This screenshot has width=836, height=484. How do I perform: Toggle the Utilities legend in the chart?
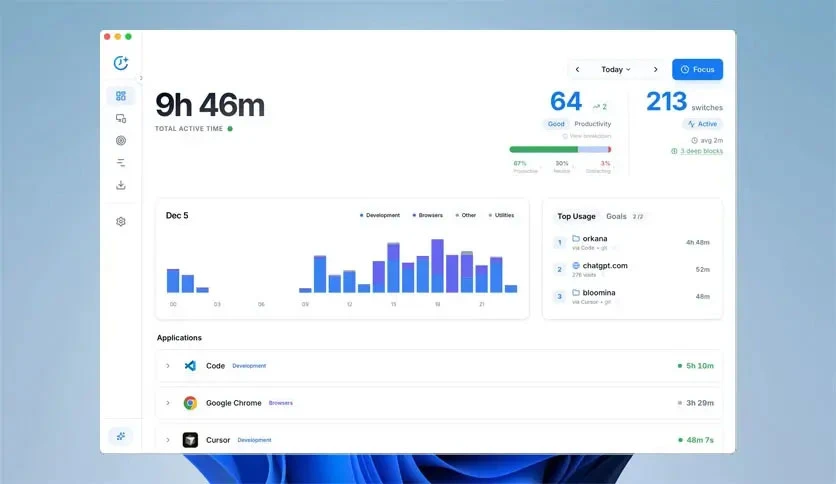point(501,215)
